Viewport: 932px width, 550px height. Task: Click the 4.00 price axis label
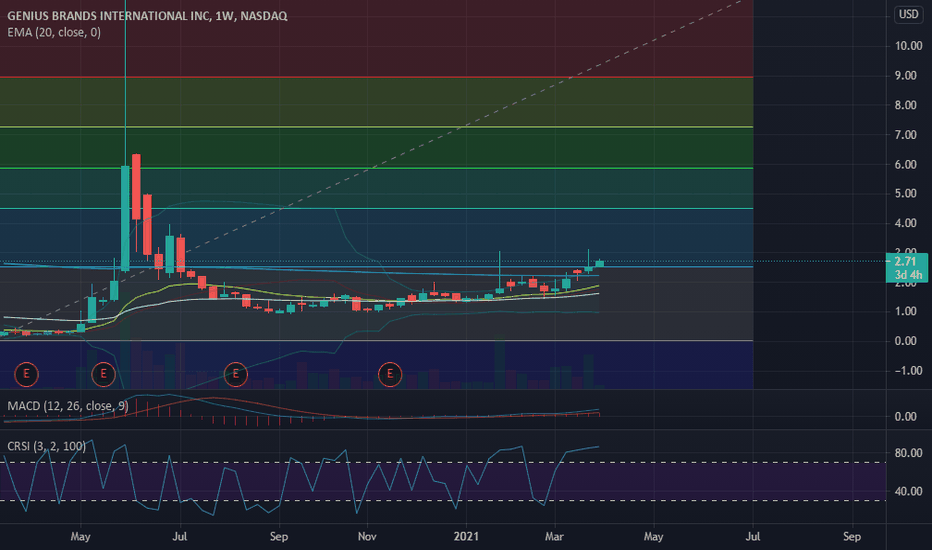(x=906, y=224)
